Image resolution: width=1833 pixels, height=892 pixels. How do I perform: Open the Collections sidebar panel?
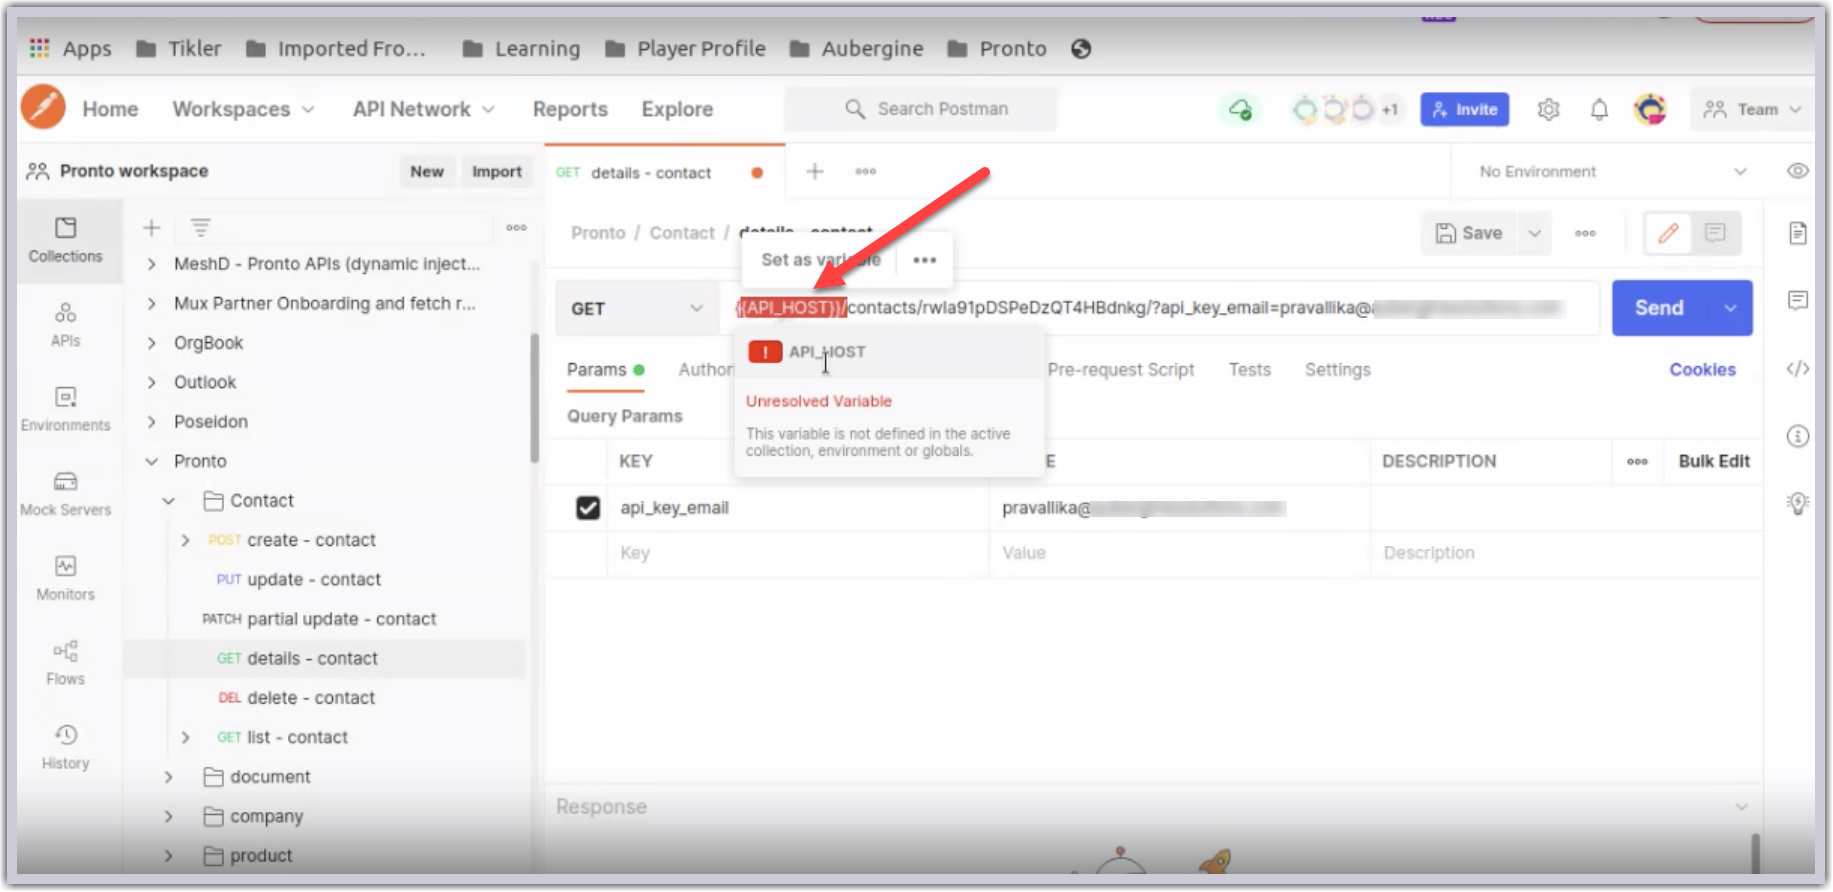click(66, 240)
